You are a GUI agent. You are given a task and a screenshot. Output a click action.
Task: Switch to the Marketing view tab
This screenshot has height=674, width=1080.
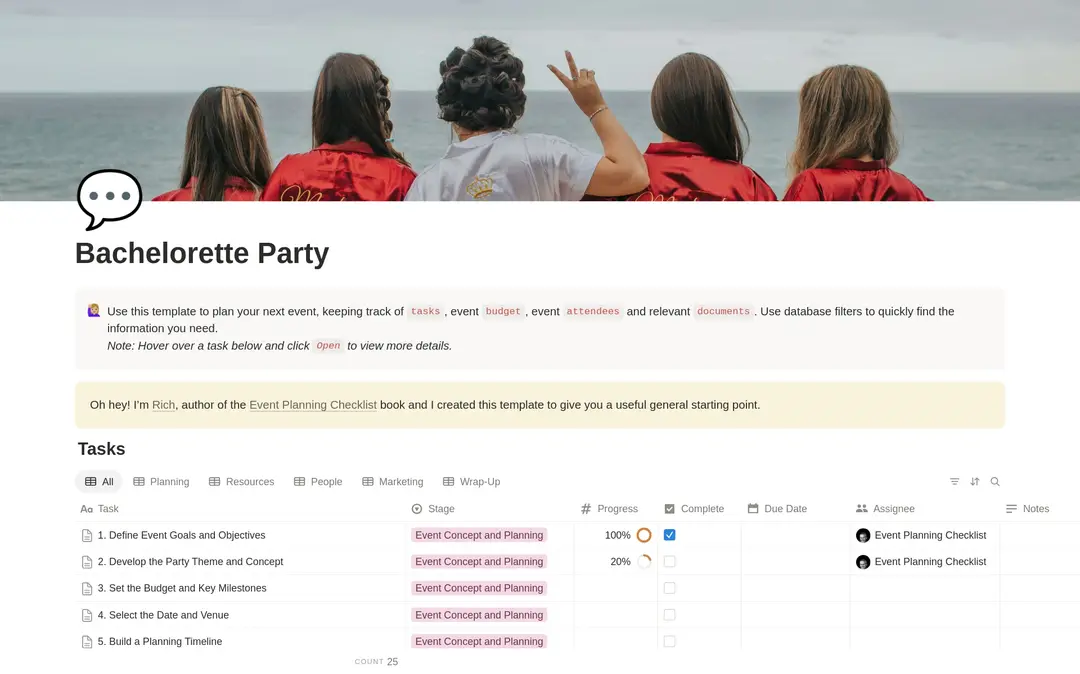tap(393, 482)
